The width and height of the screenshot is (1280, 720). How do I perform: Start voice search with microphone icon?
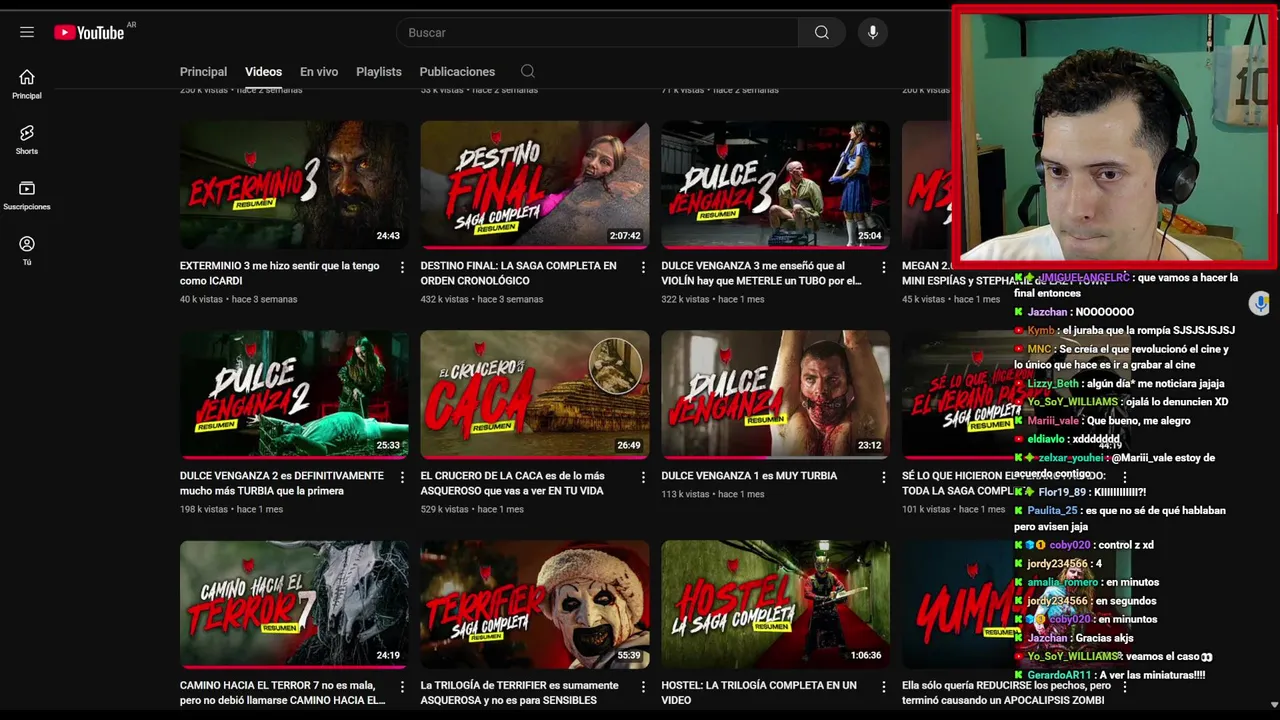pos(873,32)
